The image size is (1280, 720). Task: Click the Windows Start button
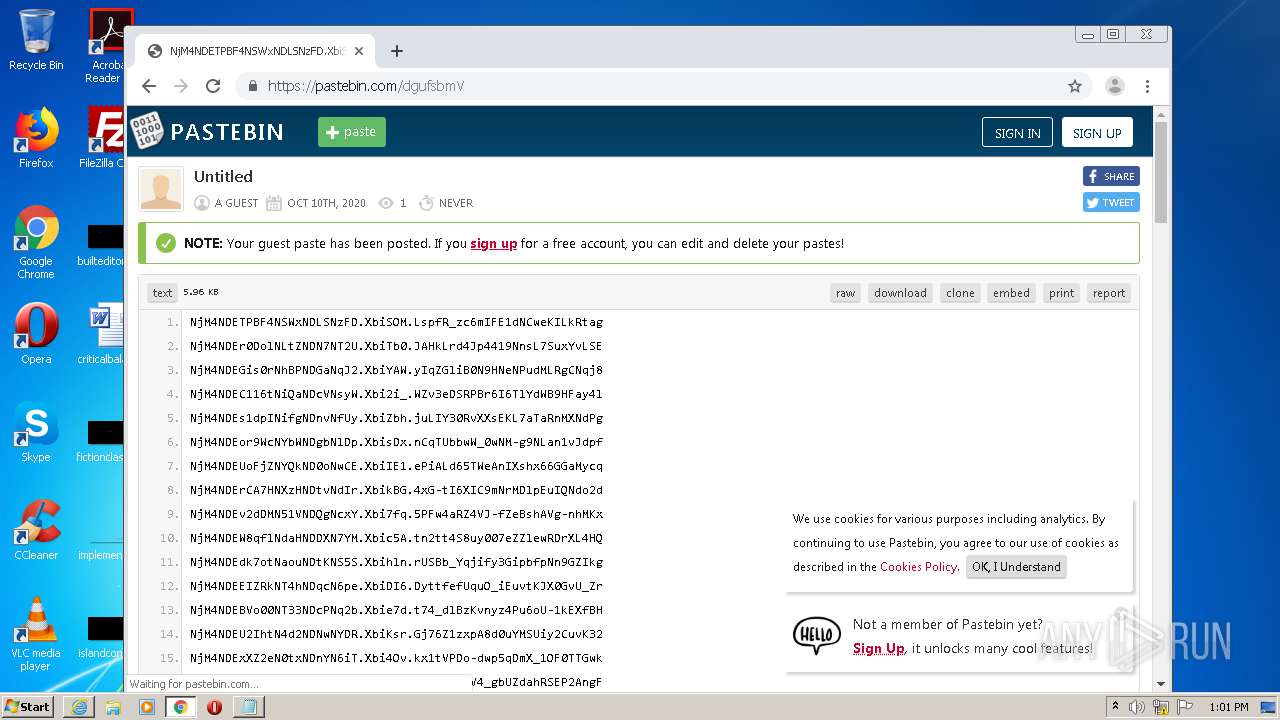point(28,706)
